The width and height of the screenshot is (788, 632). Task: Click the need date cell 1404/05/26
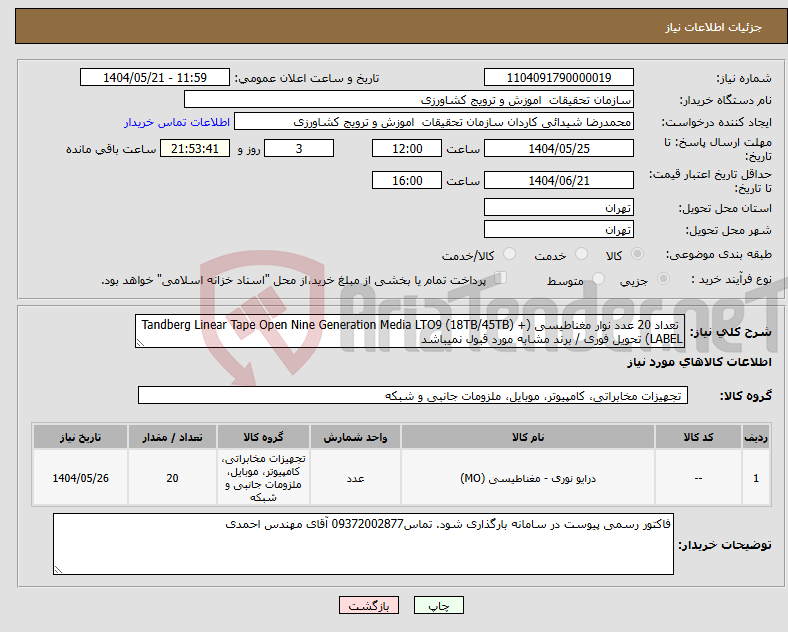click(x=80, y=478)
